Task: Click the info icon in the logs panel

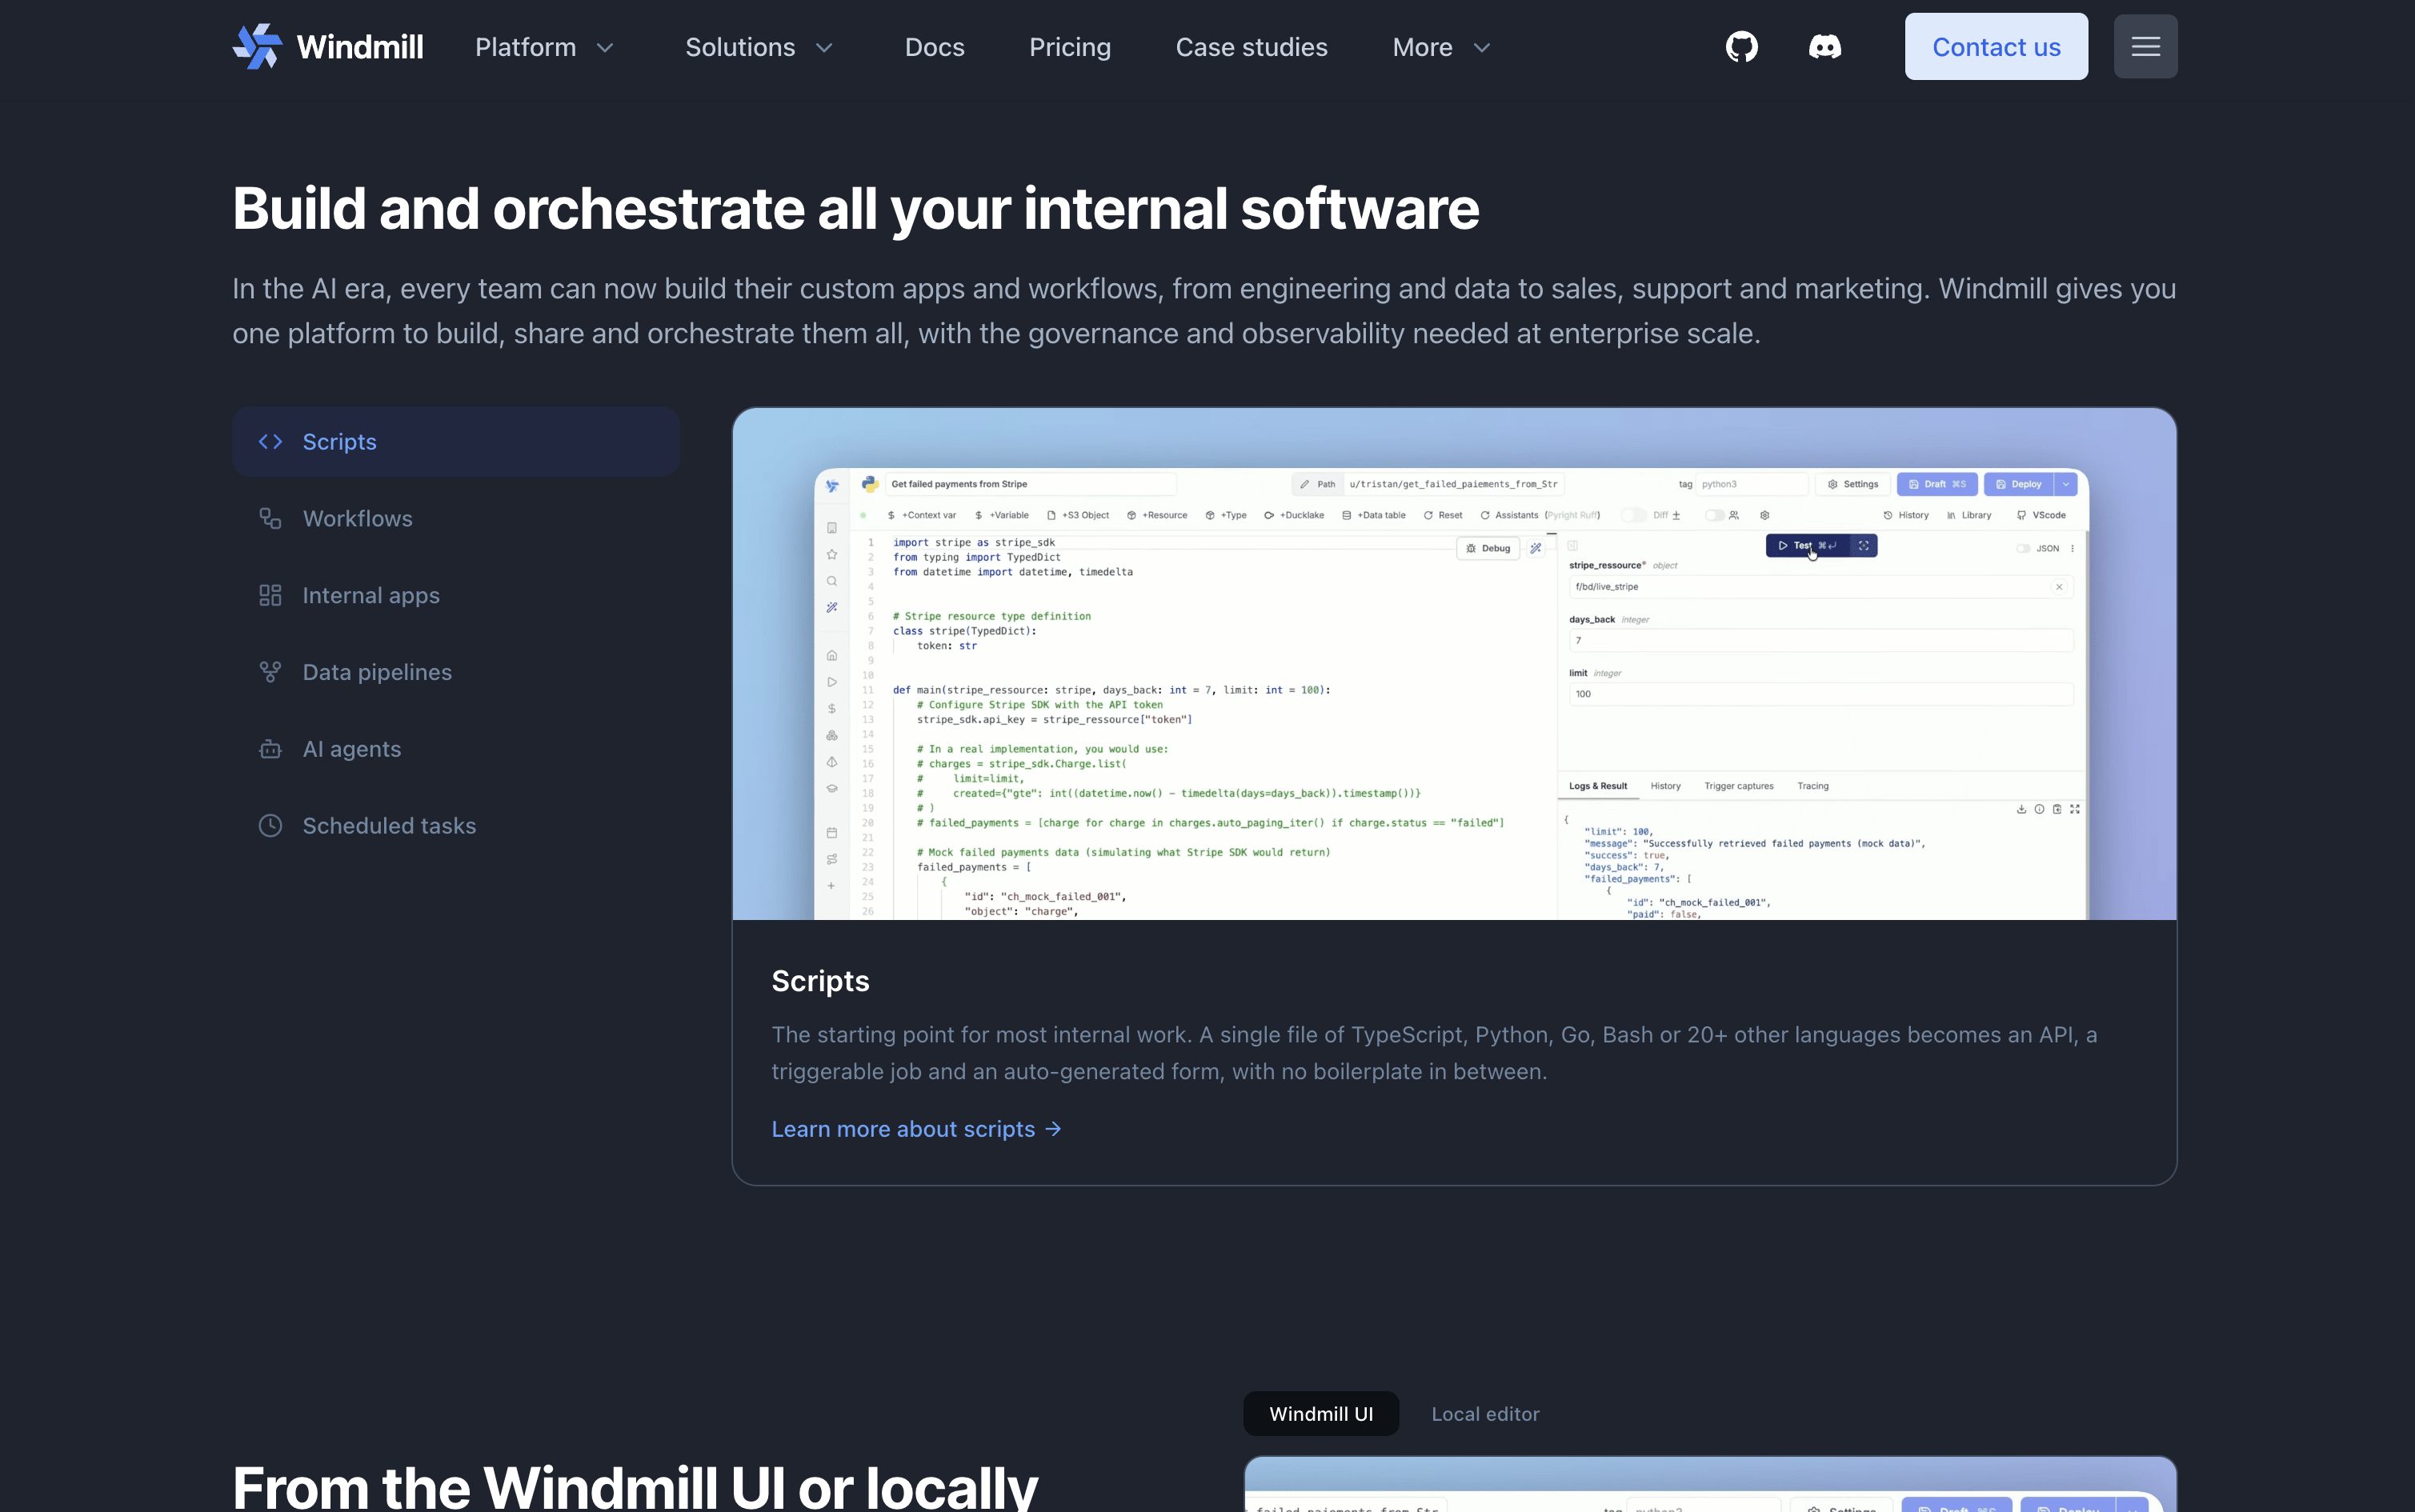Action: 2039,809
